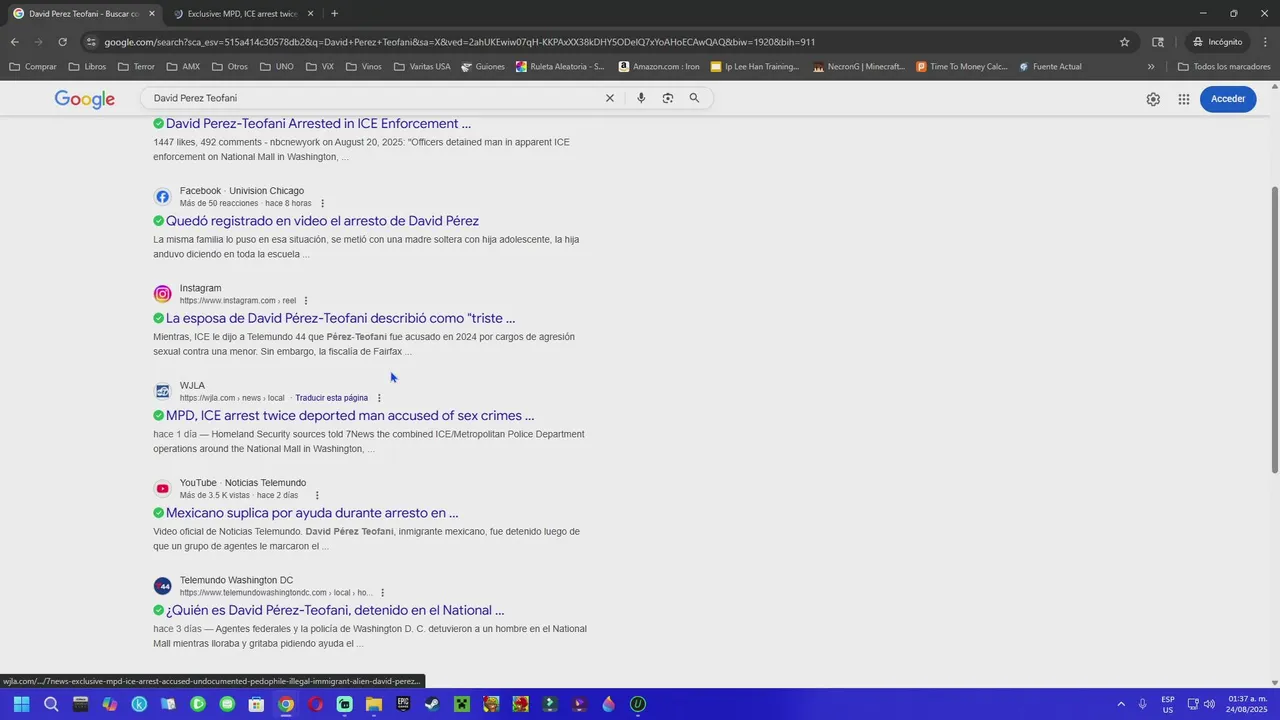Start voice search with microphone icon
Screen dimensions: 1280x720
[641, 98]
